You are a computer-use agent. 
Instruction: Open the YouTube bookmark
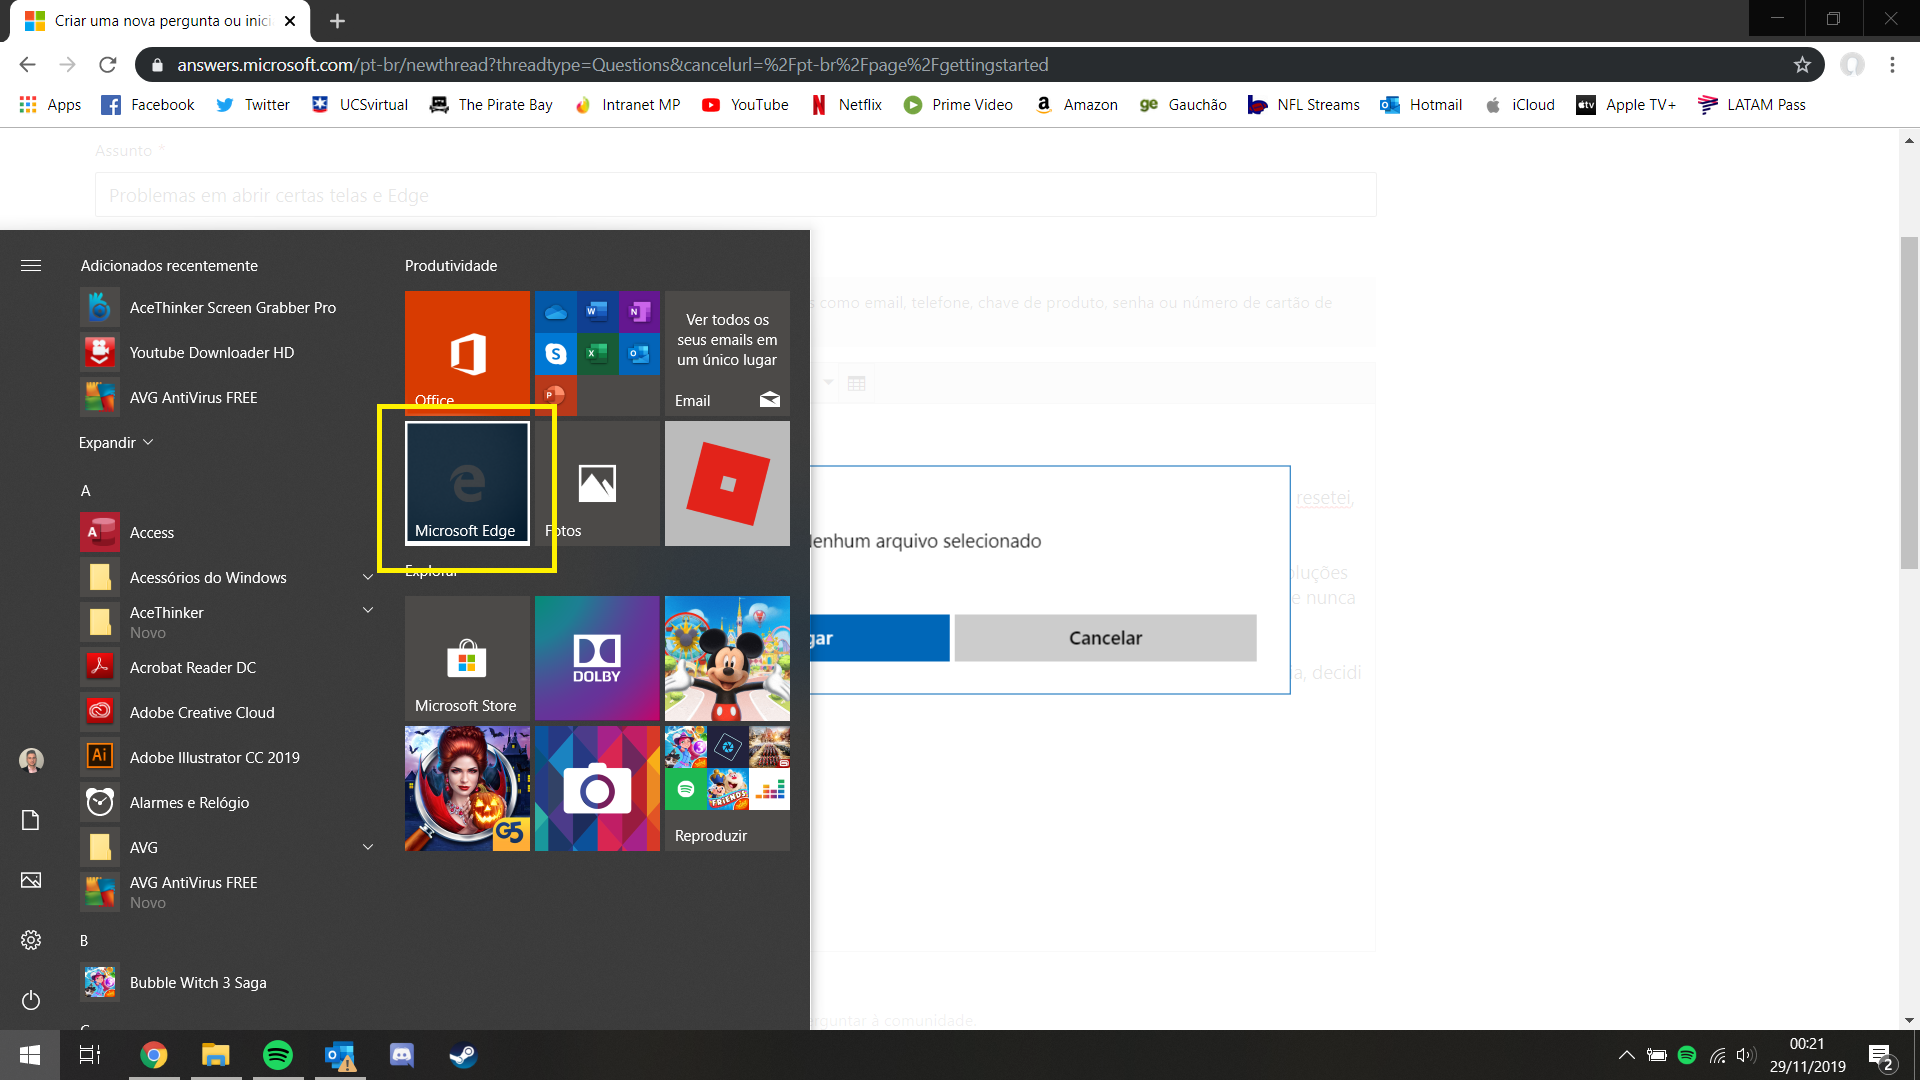coord(745,105)
